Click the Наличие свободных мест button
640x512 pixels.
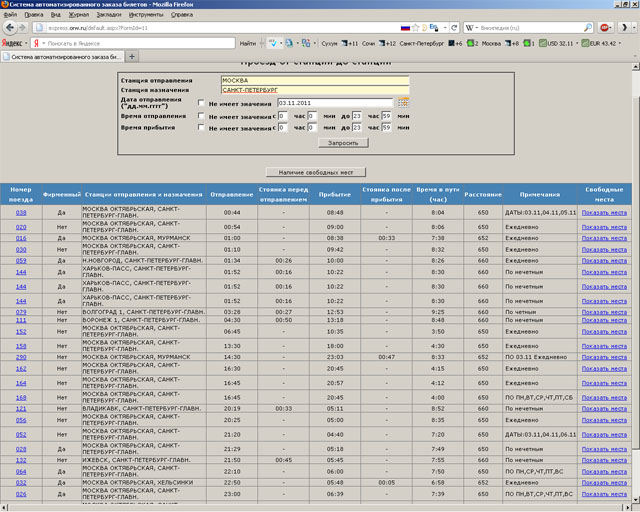[x=316, y=173]
